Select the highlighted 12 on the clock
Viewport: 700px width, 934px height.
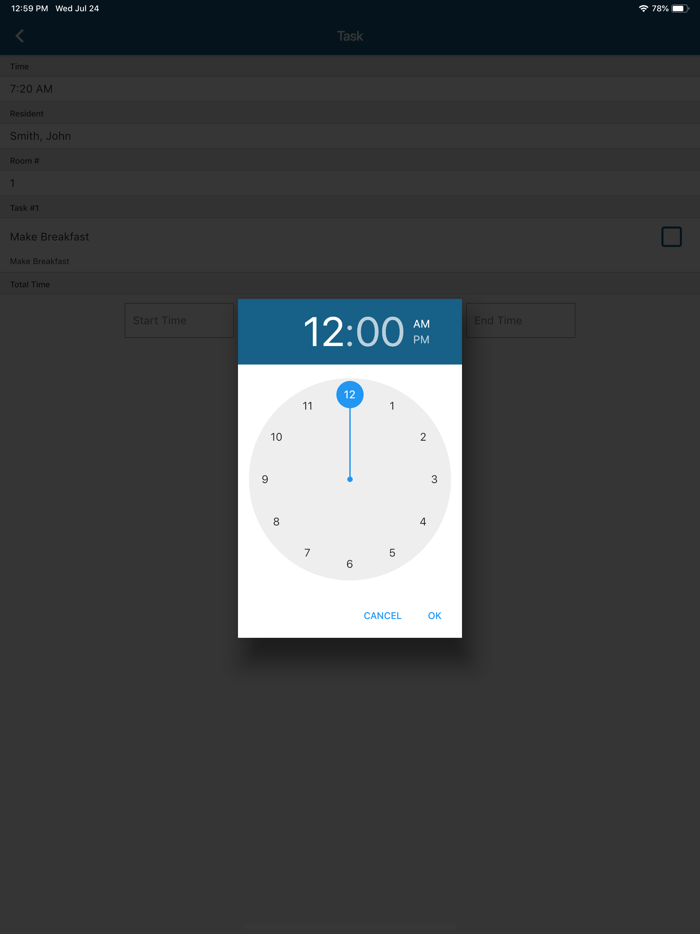(x=350, y=394)
